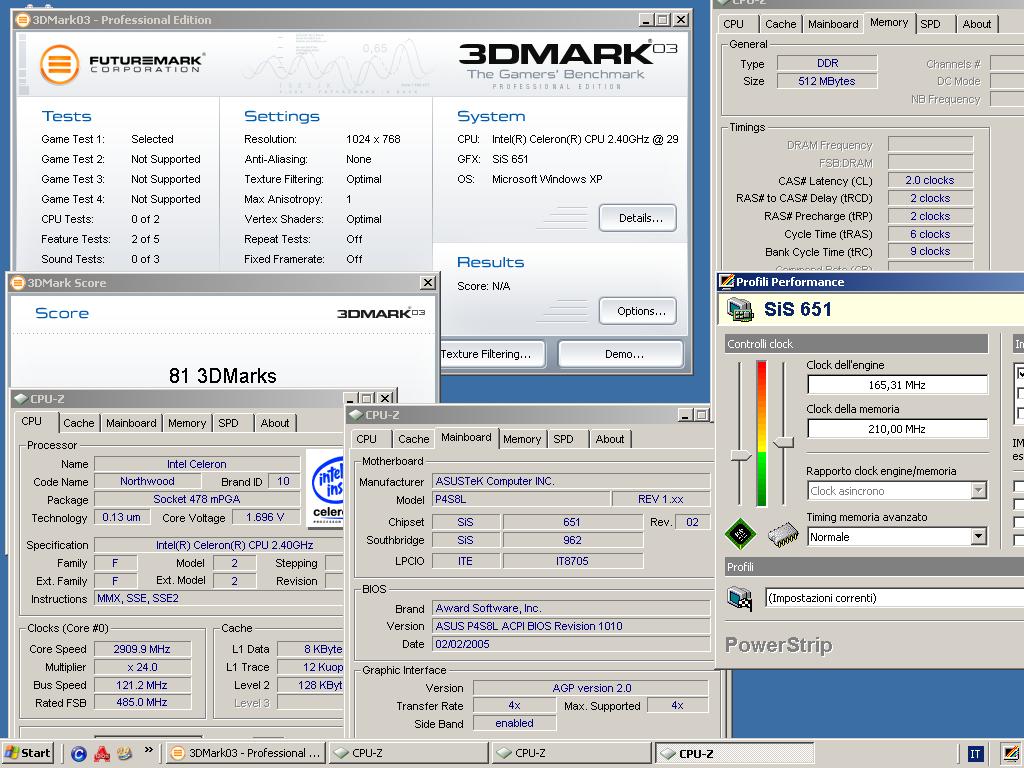Image resolution: width=1024 pixels, height=768 pixels.
Task: Click the memory Size value 512 MBytes
Action: point(827,81)
